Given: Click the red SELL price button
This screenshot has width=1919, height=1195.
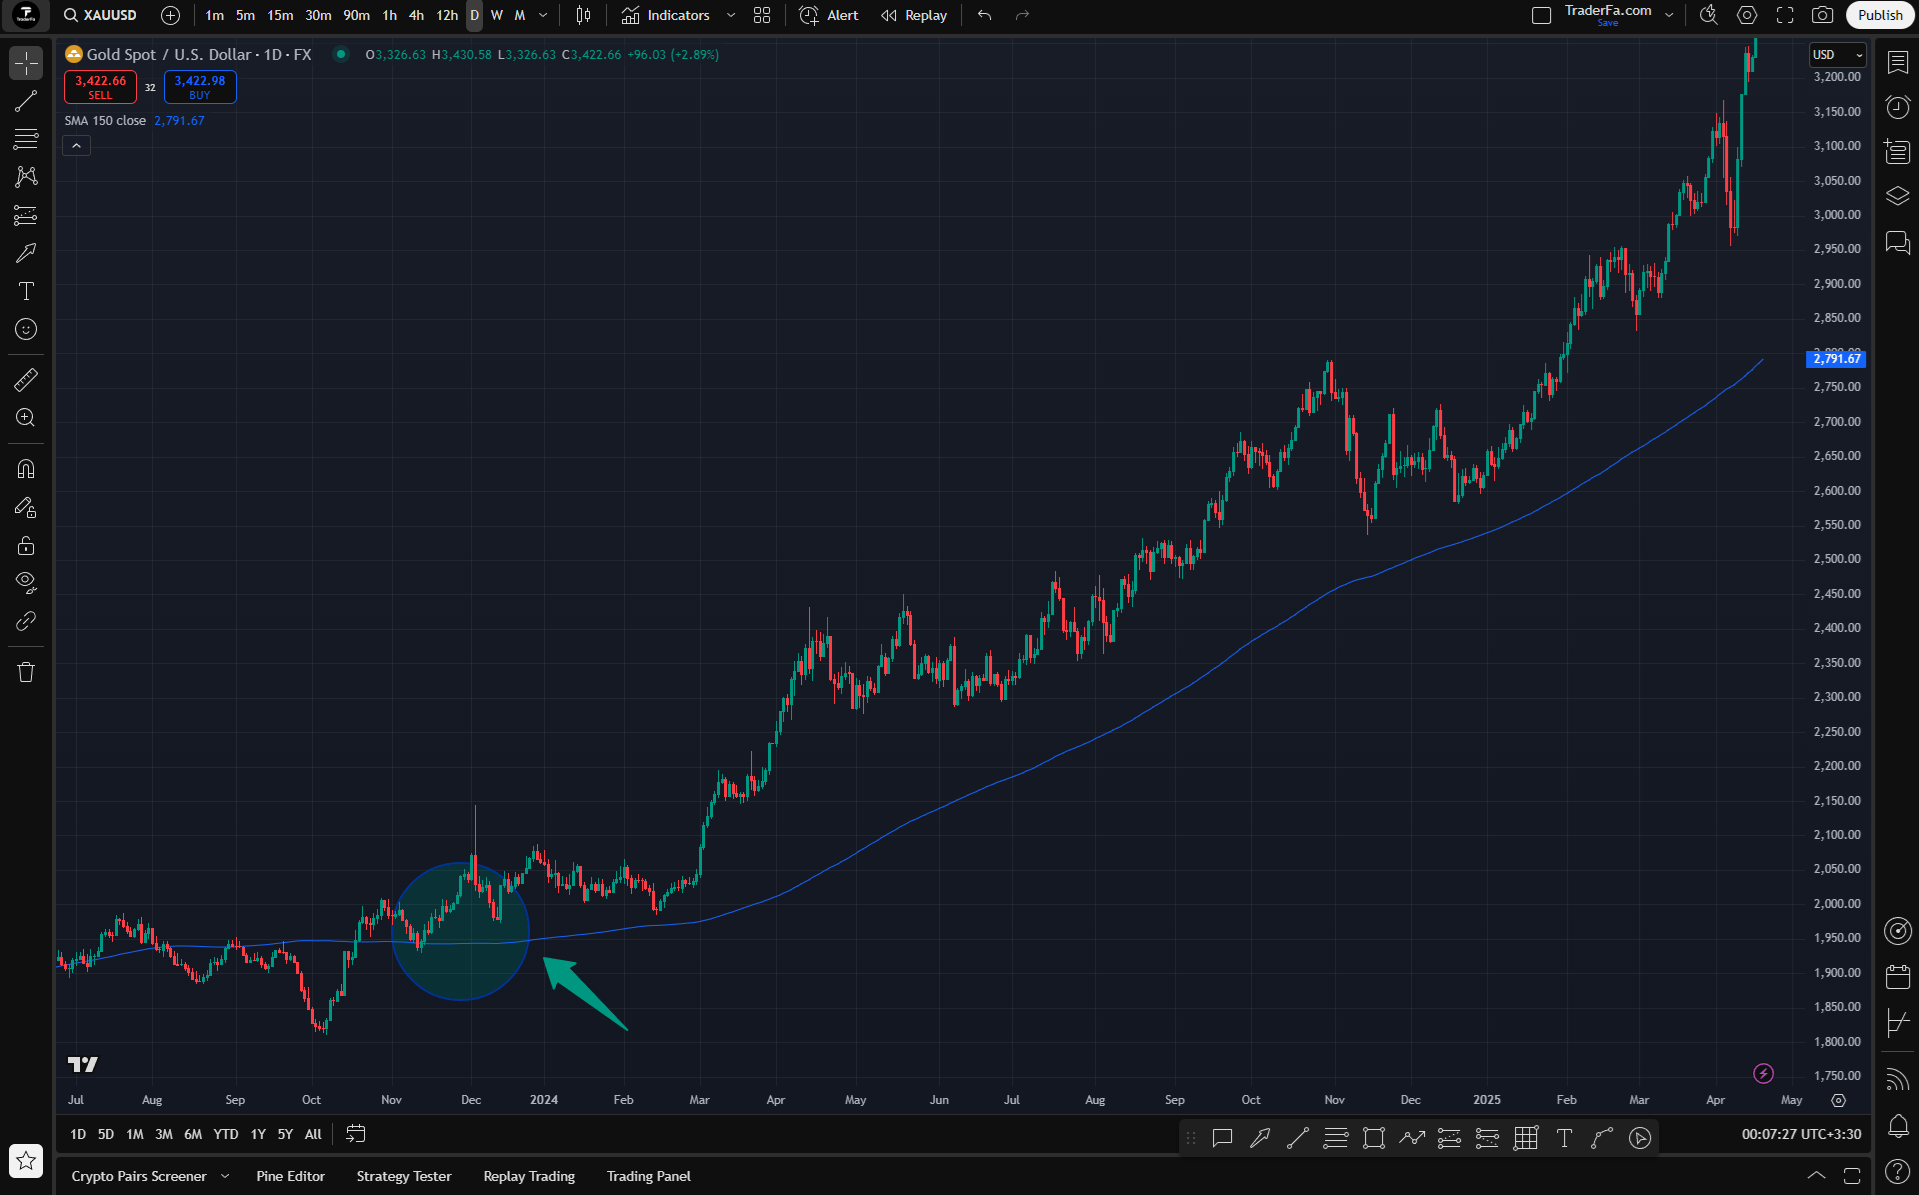Looking at the screenshot, I should tap(100, 87).
